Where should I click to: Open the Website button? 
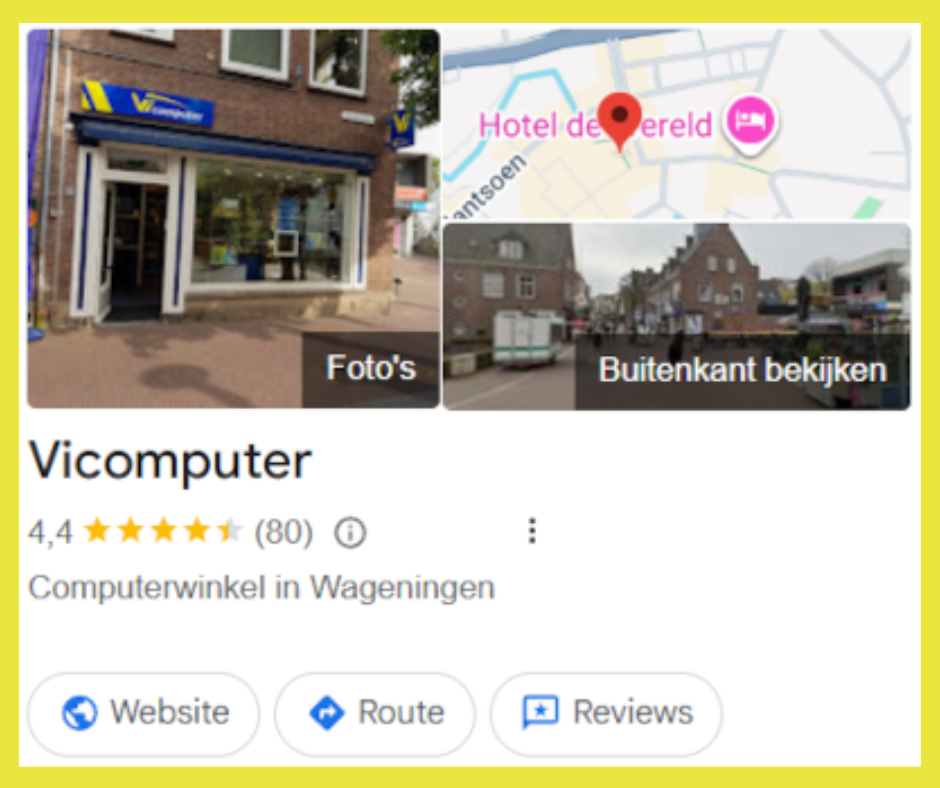point(143,714)
